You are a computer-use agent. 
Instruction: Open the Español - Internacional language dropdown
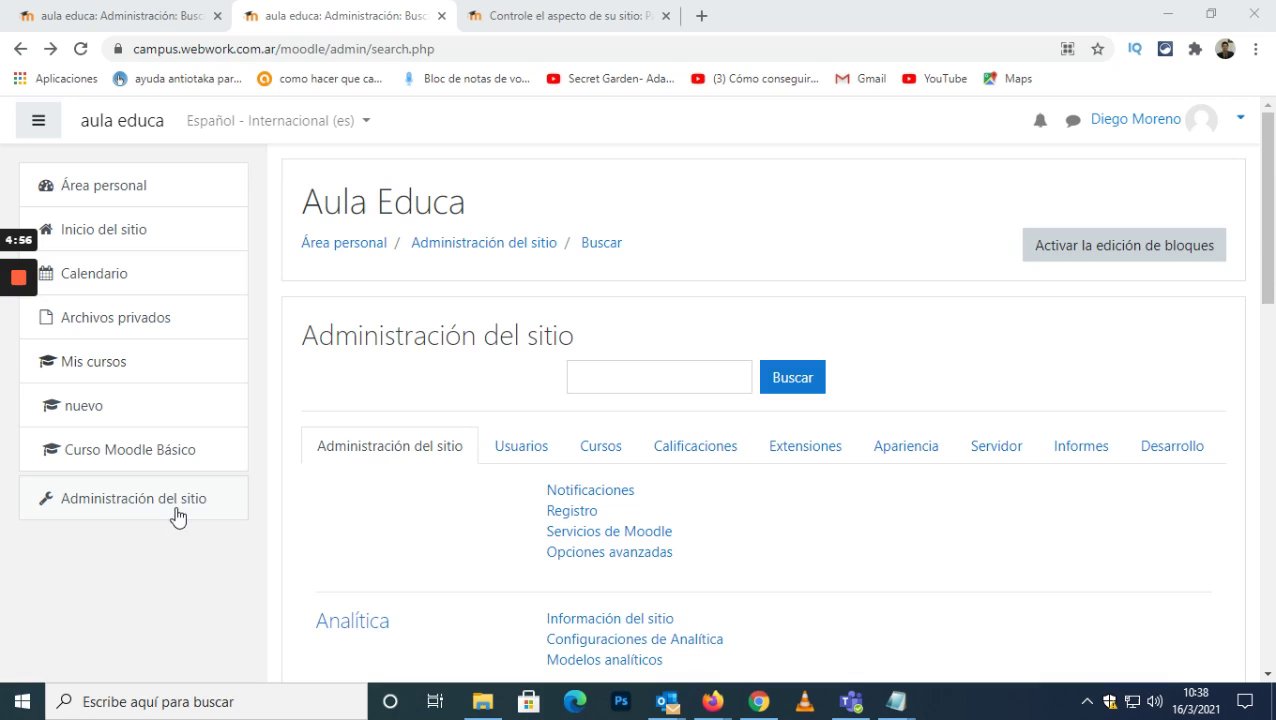[278, 121]
